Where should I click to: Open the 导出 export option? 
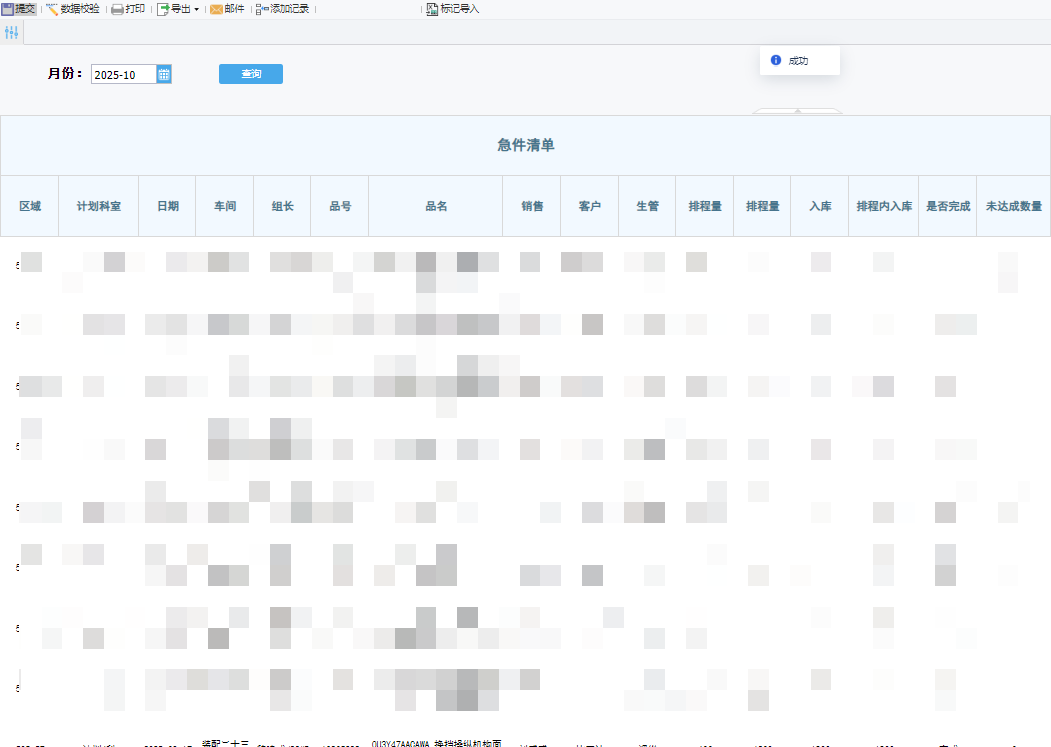pos(174,9)
